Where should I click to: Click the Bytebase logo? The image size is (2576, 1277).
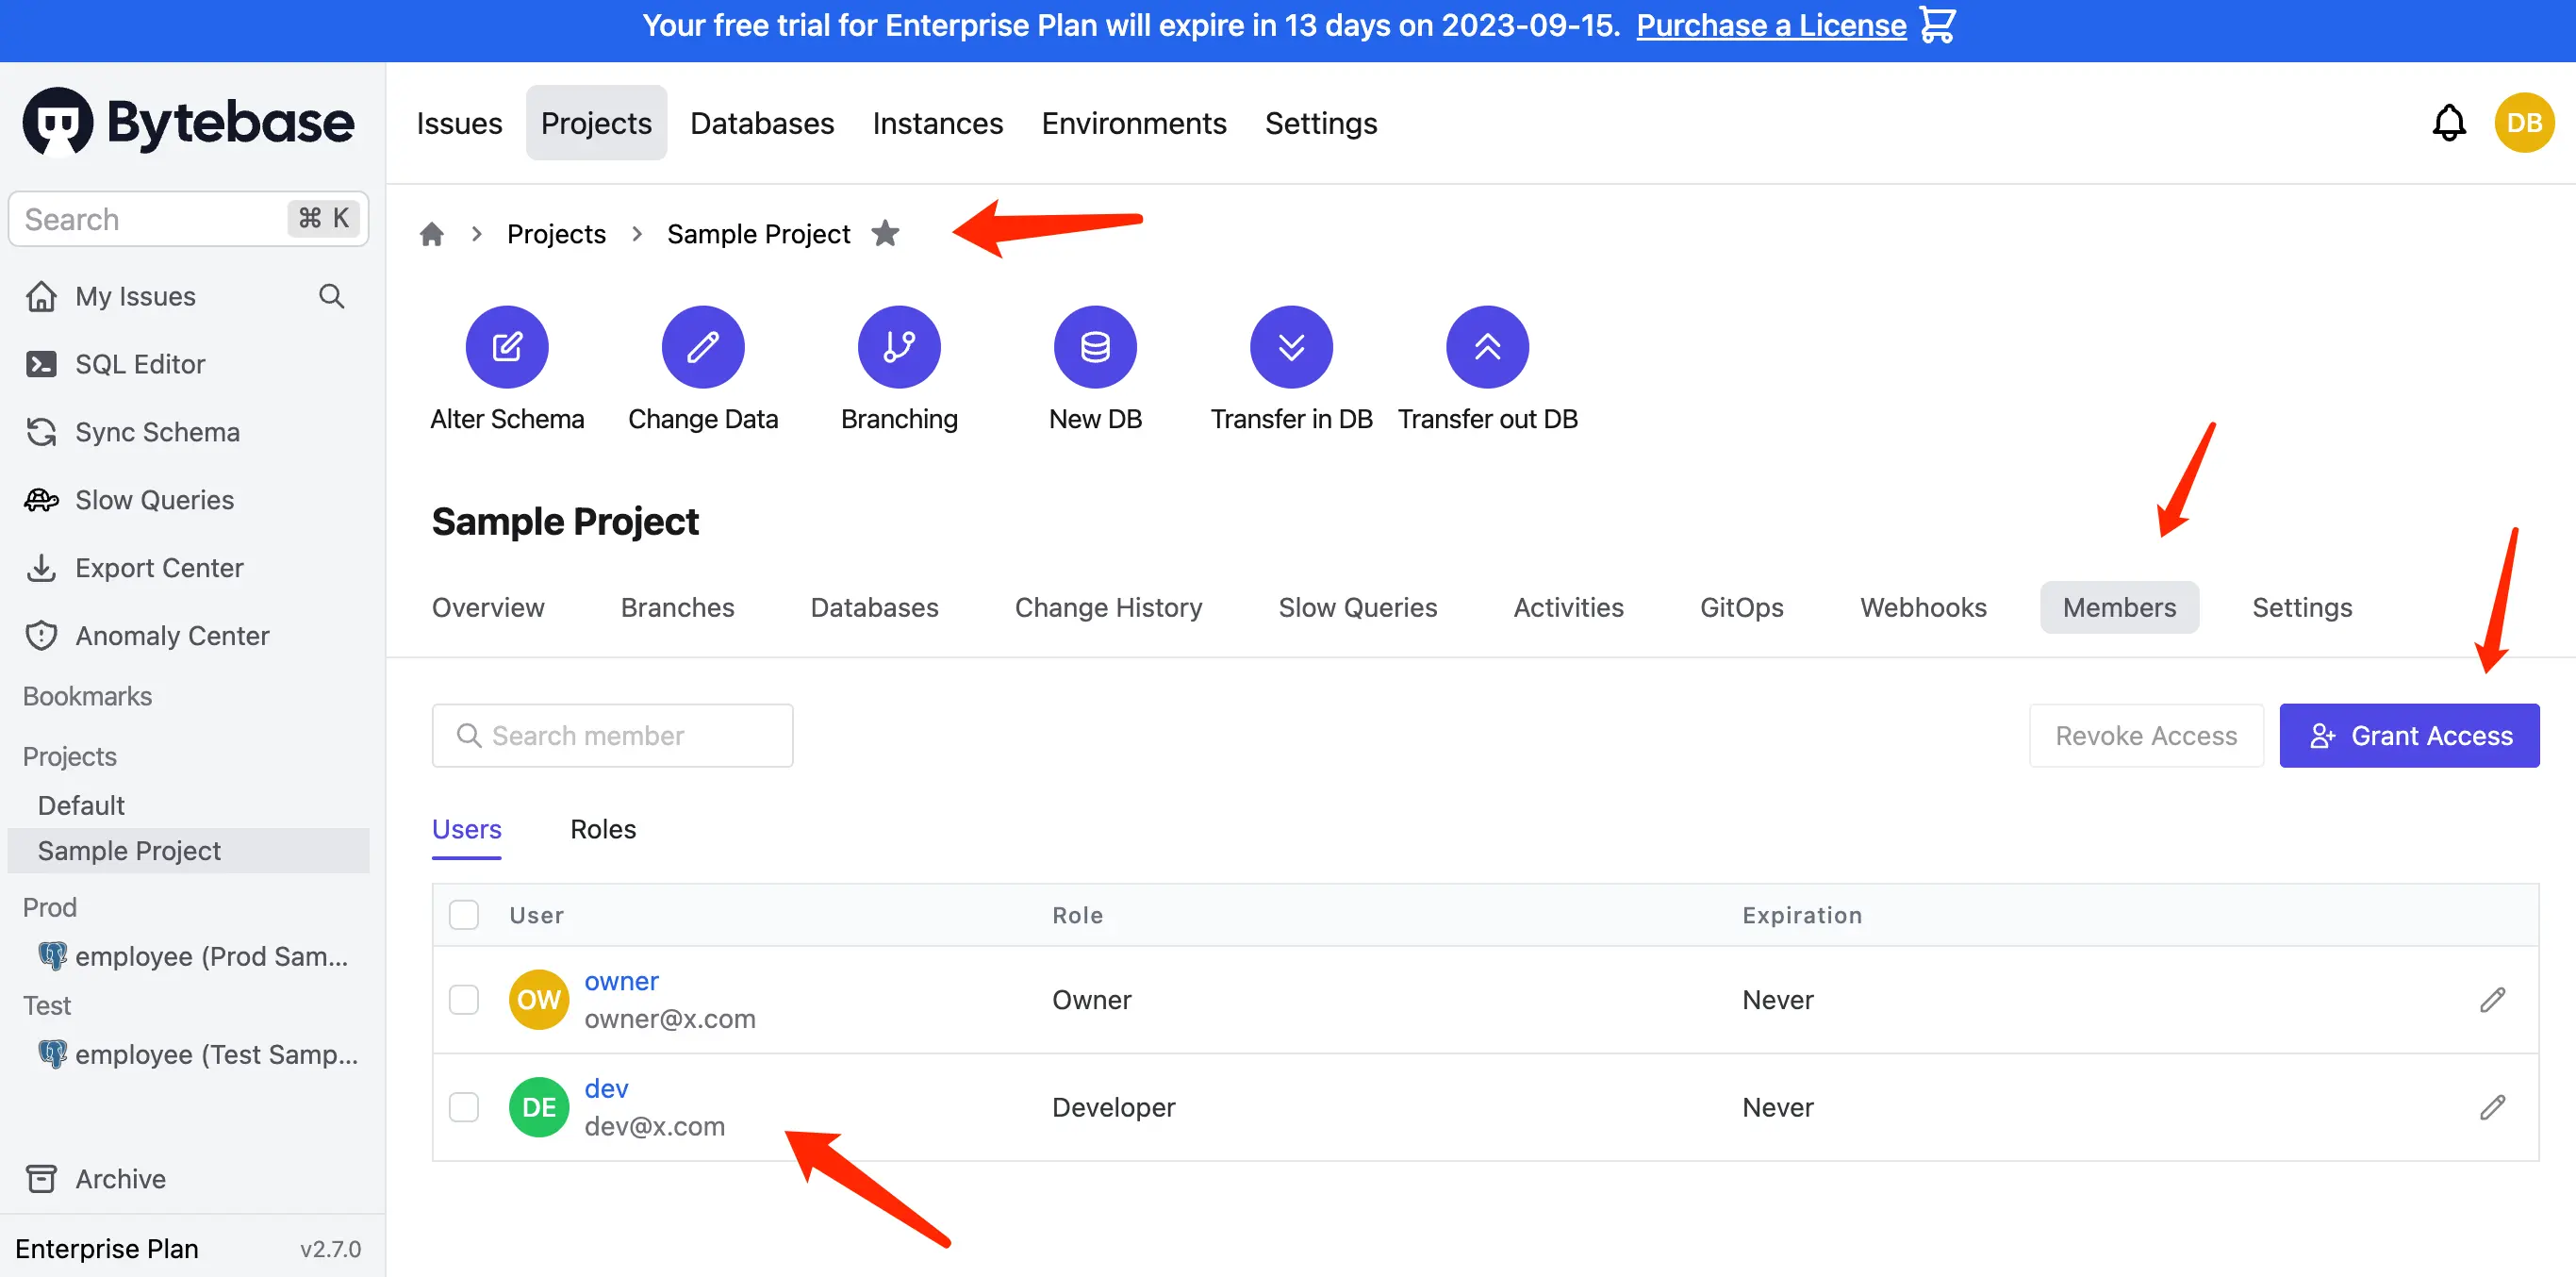[188, 122]
